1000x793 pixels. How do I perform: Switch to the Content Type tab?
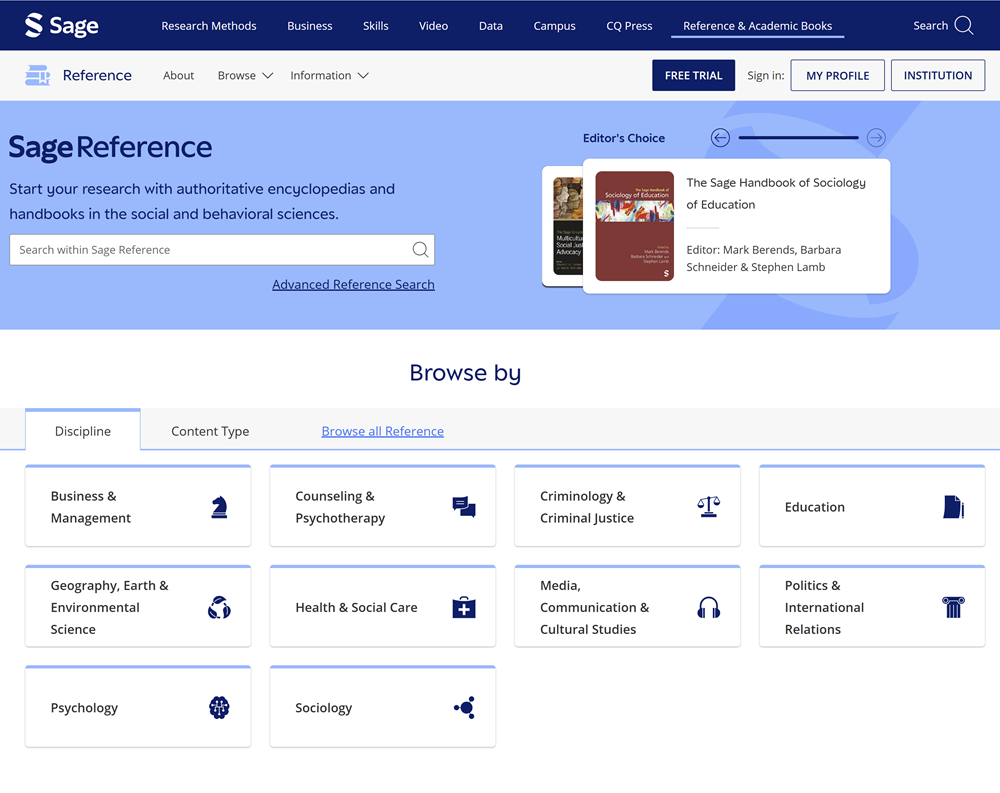(x=210, y=431)
